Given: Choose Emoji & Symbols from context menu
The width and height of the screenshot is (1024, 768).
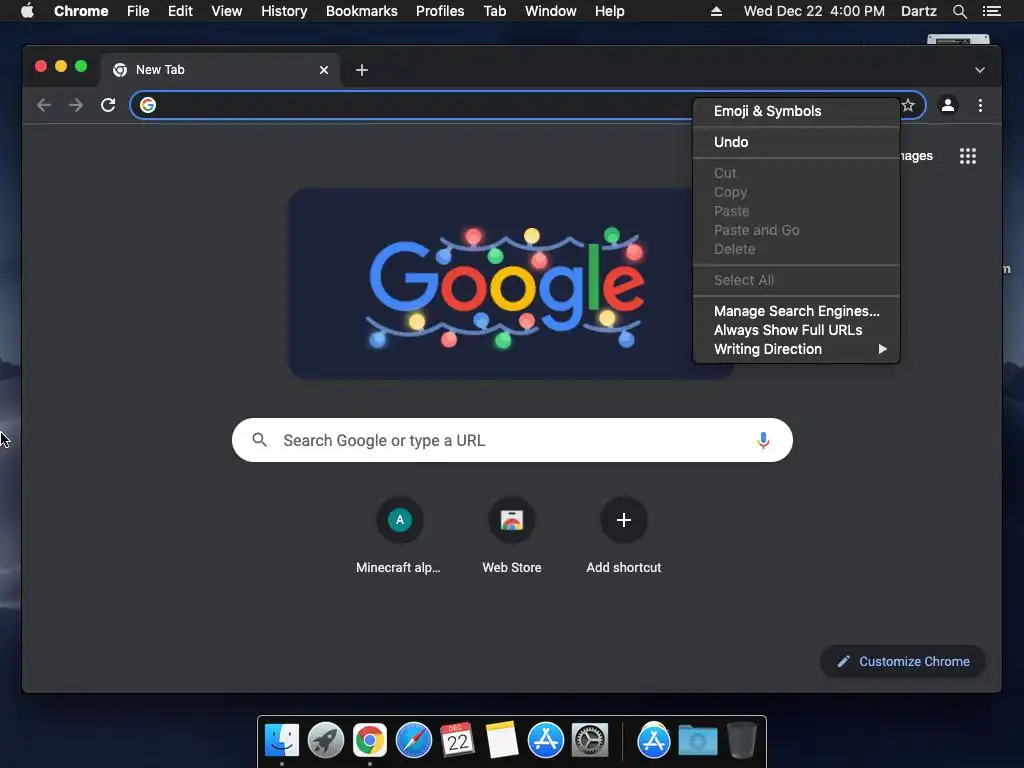Looking at the screenshot, I should point(796,111).
